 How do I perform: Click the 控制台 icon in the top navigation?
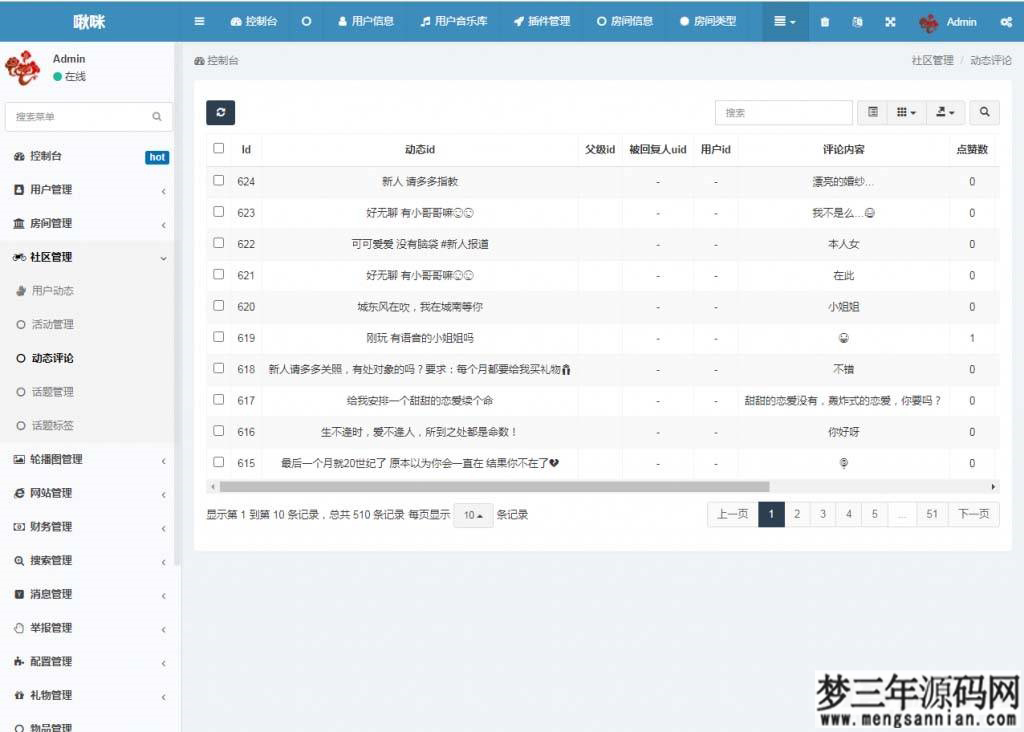[x=253, y=21]
